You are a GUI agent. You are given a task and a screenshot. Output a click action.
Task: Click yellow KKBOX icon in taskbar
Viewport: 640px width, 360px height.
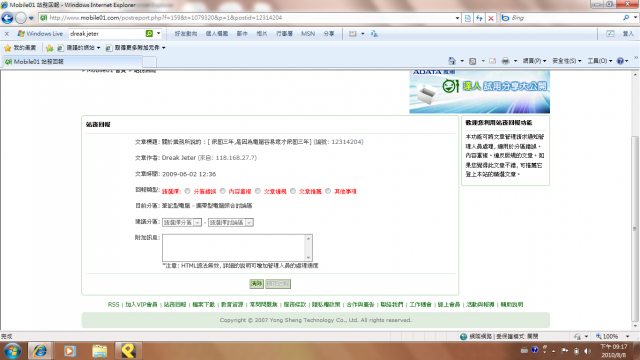pyautogui.click(x=128, y=351)
